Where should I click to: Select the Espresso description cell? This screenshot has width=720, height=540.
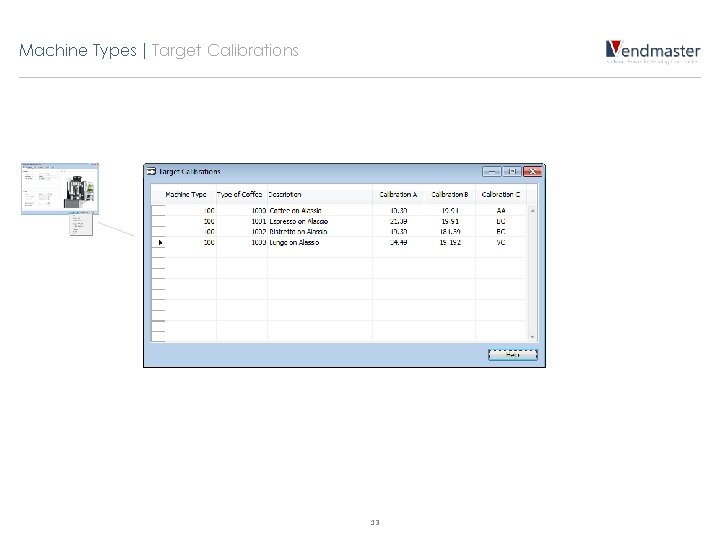tap(320, 221)
